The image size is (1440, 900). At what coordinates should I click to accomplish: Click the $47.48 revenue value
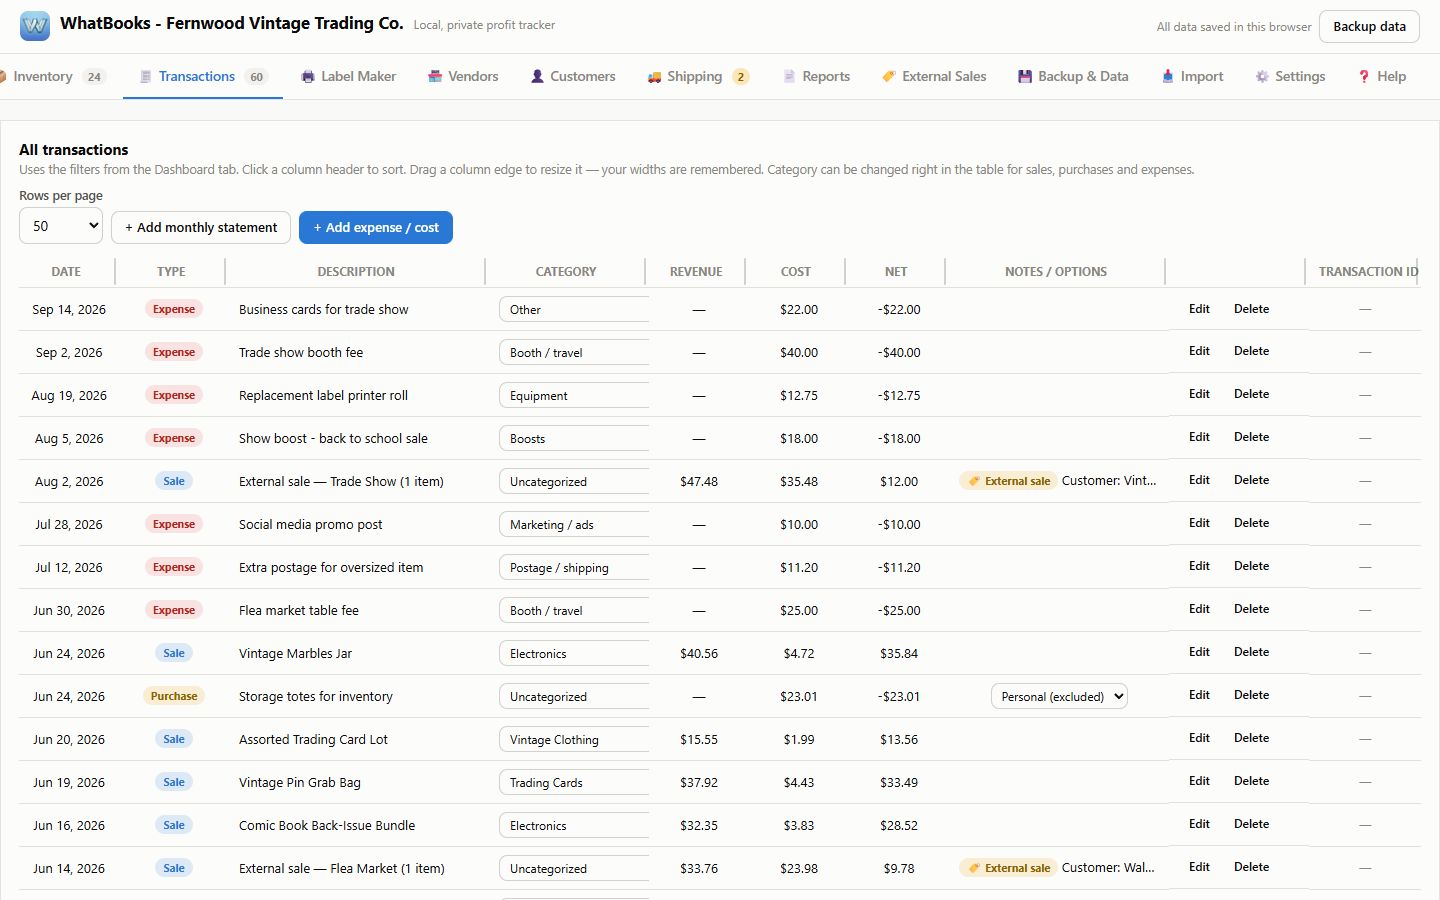click(x=699, y=481)
